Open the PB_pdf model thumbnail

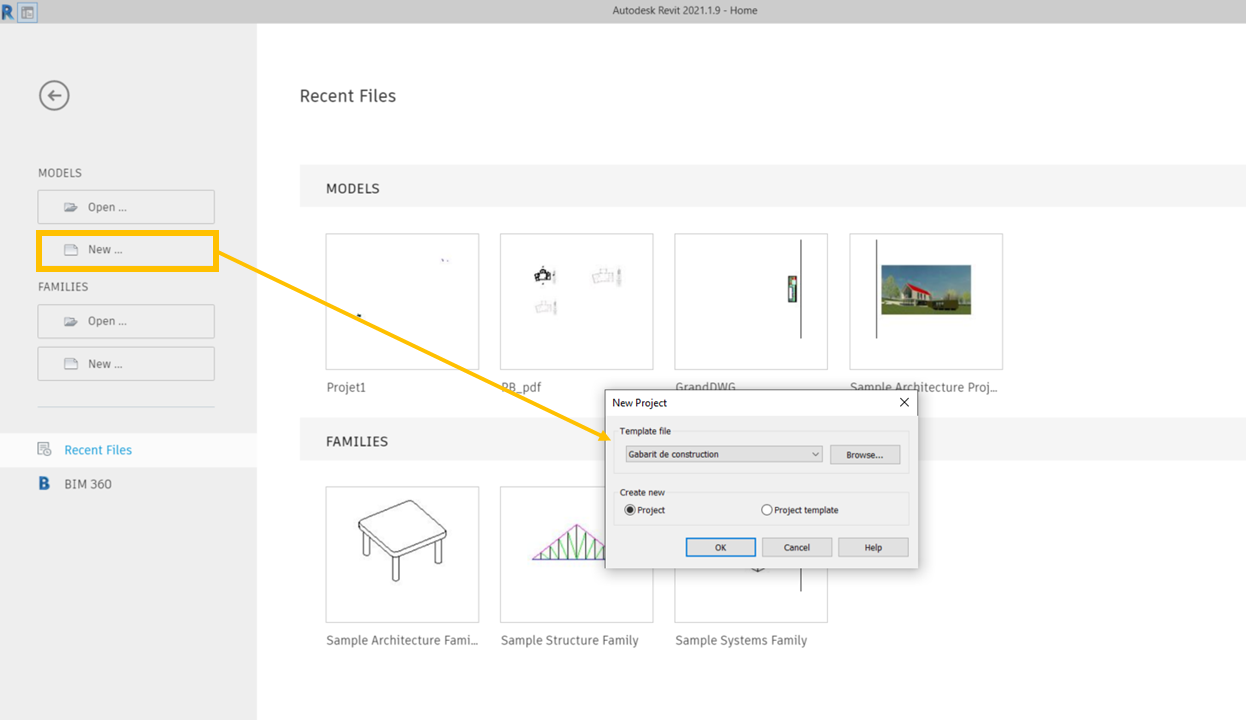pos(577,302)
